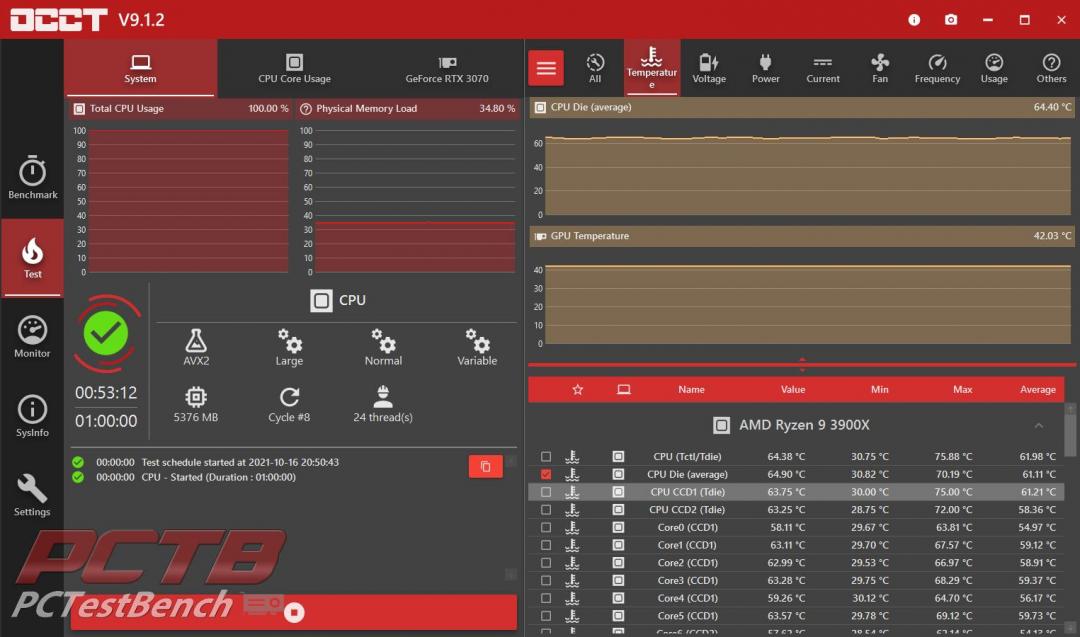Image resolution: width=1080 pixels, height=637 pixels.
Task: Uncheck the CPU Die (average) row checkbox
Action: coord(546,474)
